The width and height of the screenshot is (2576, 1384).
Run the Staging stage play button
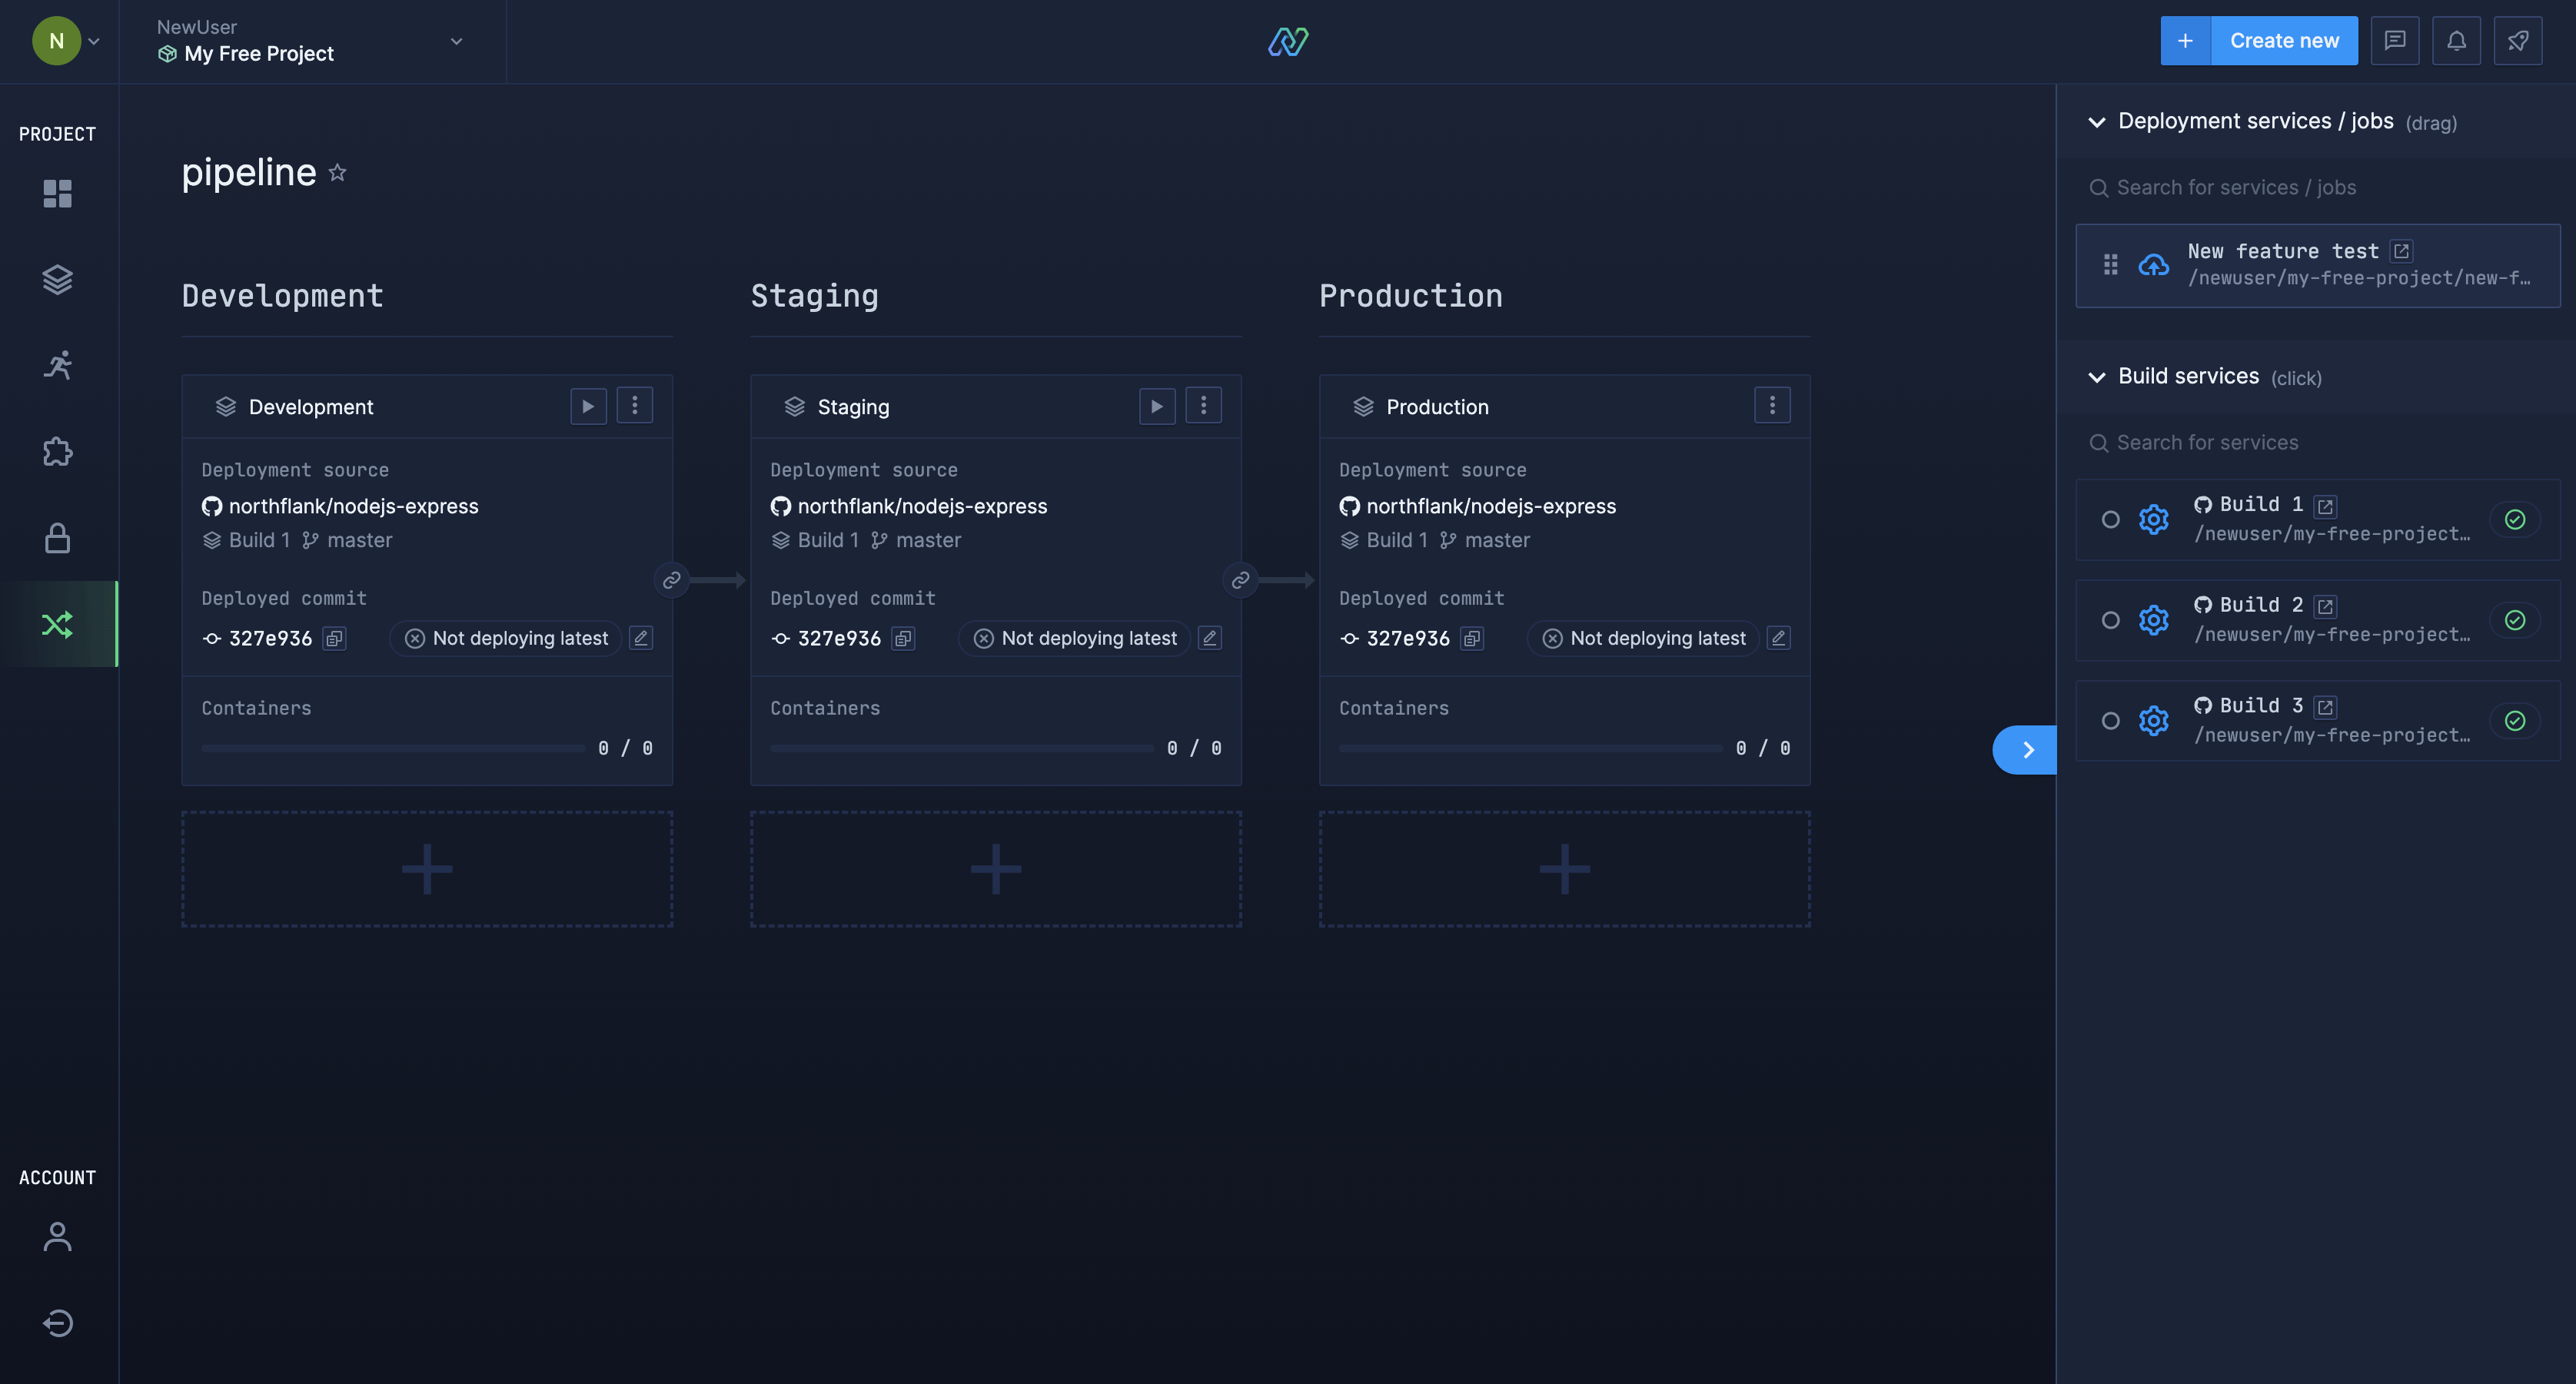1158,406
